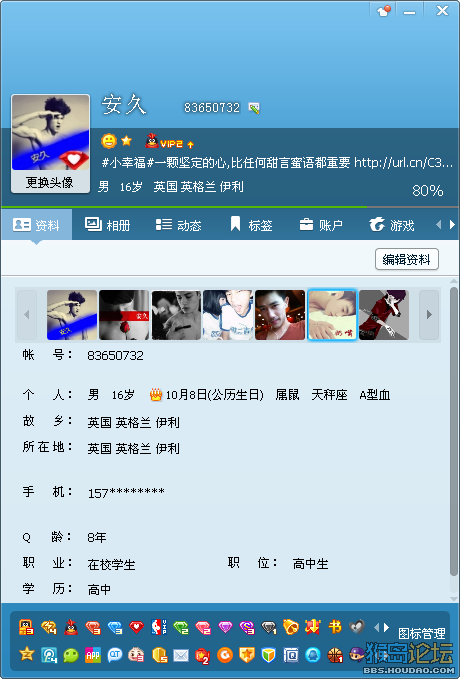Click the mail envelope icon
The width and height of the screenshot is (460, 679).
coord(181,656)
